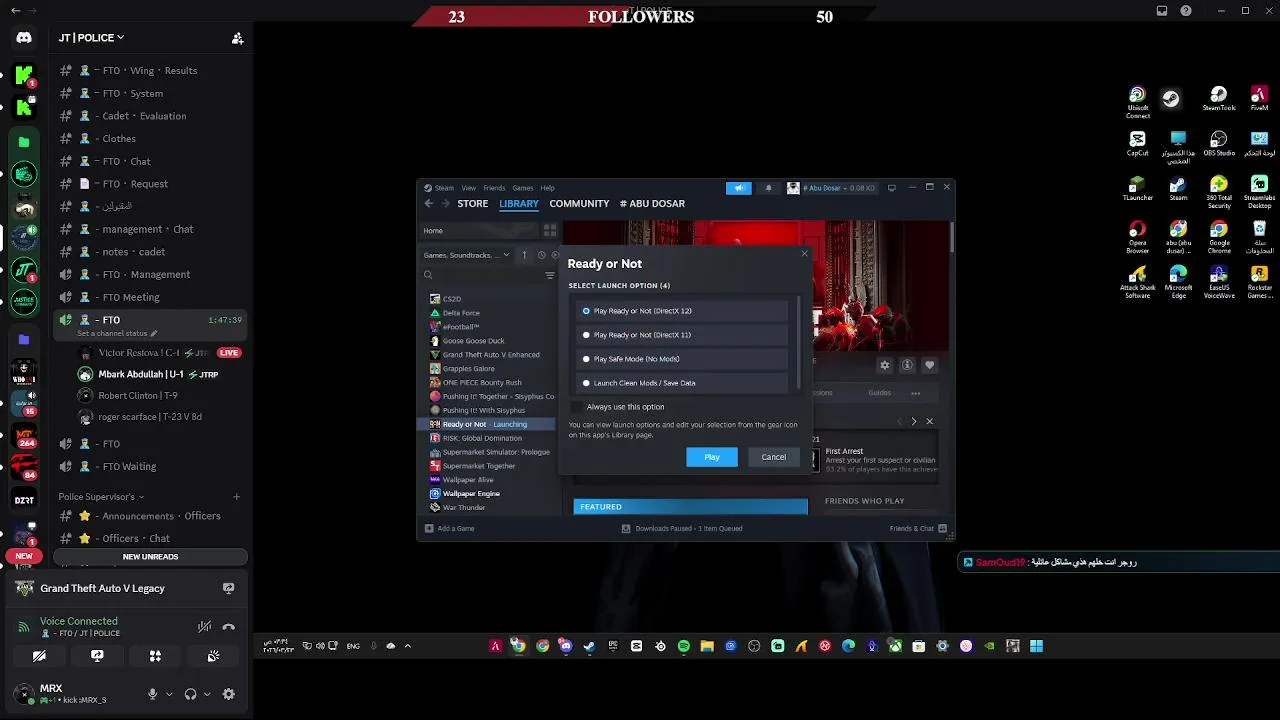
Task: Select Play Ready or Not (DirectX 12)
Action: 682,311
